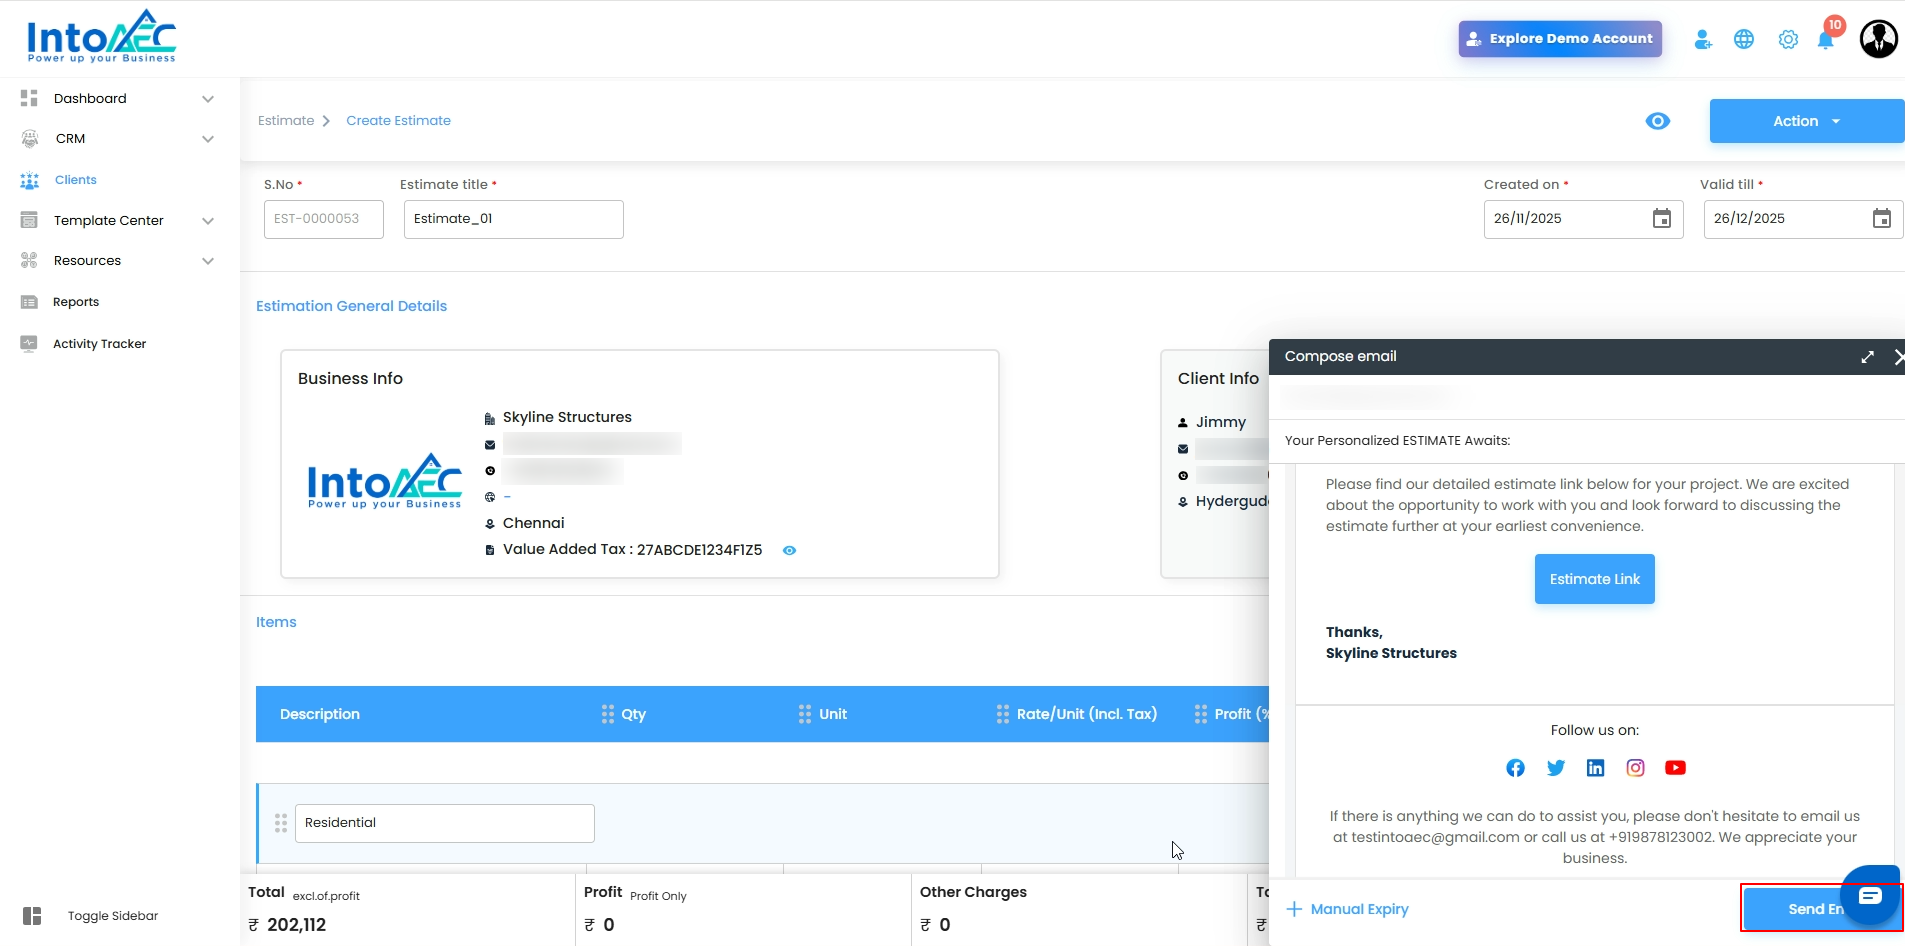
Task: Click the Jimmy client name
Action: [1221, 422]
